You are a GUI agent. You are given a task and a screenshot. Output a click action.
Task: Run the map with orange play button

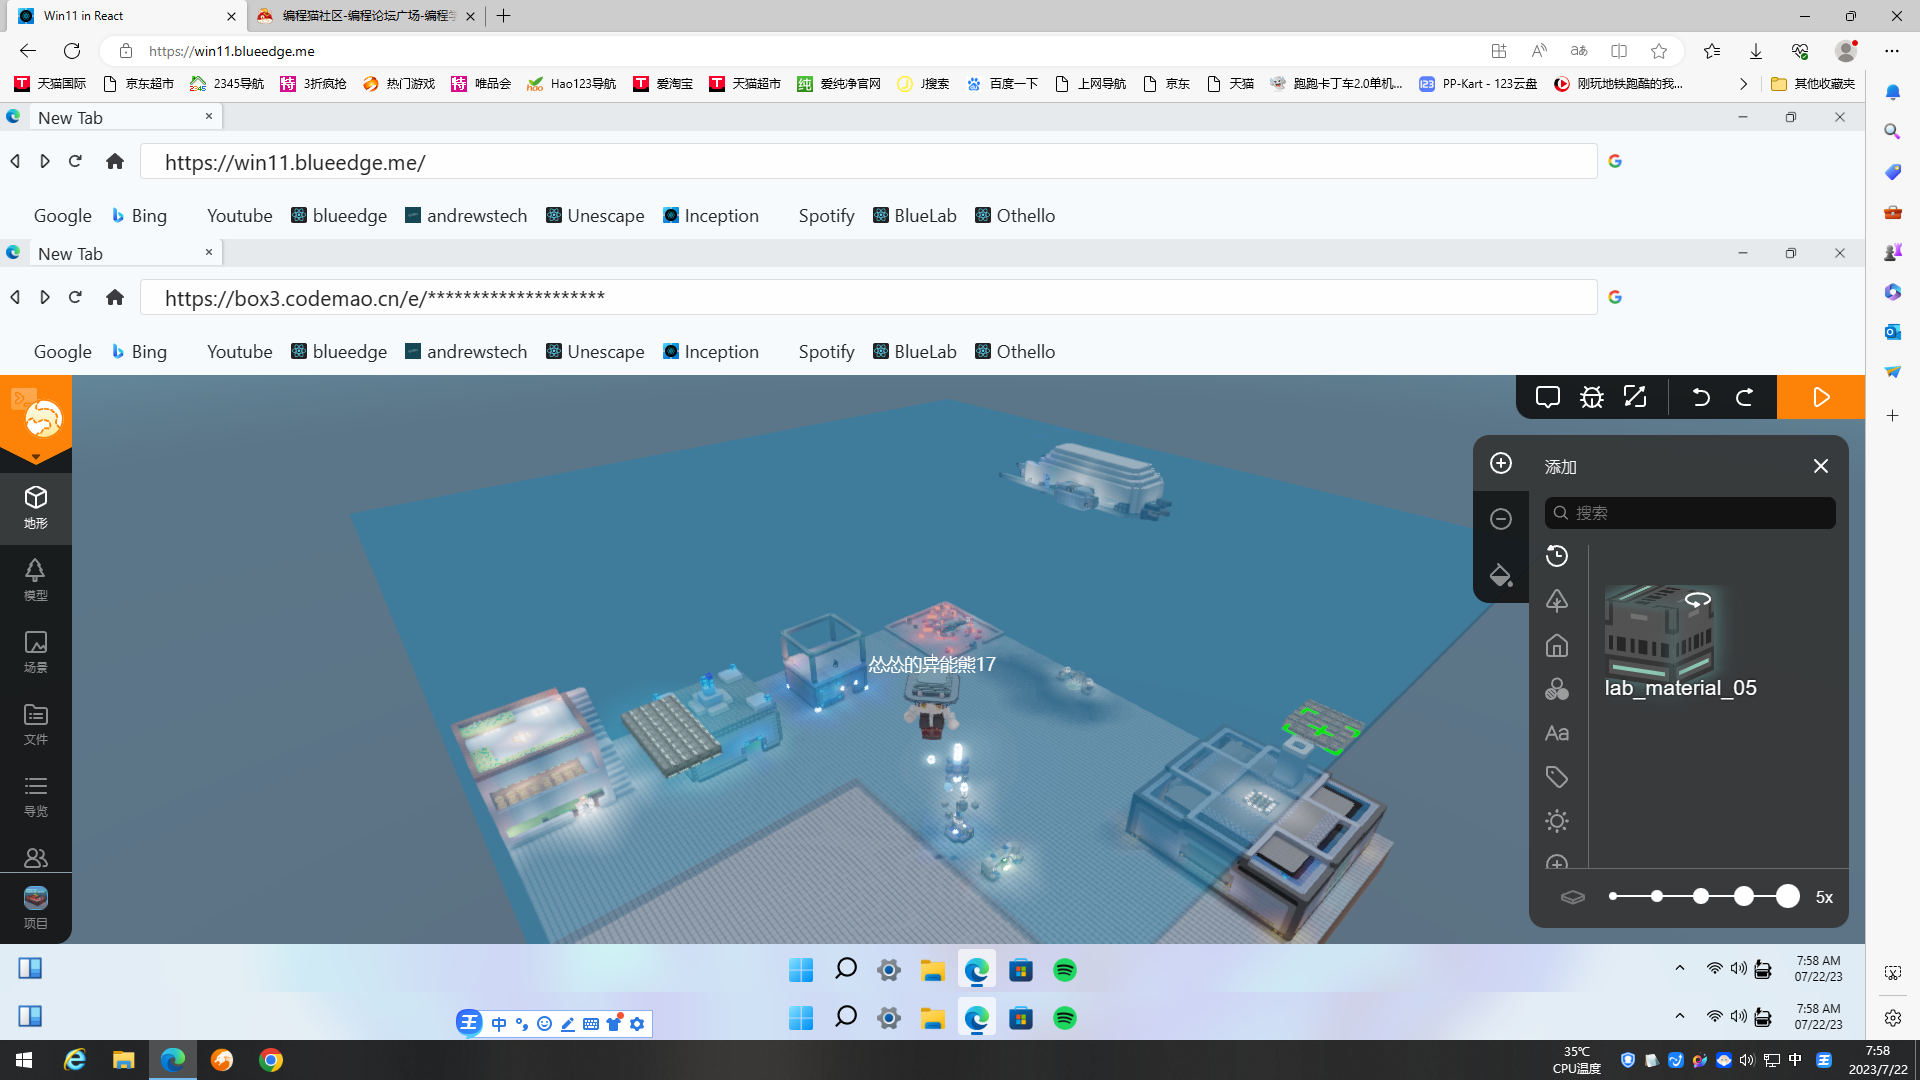click(1821, 397)
